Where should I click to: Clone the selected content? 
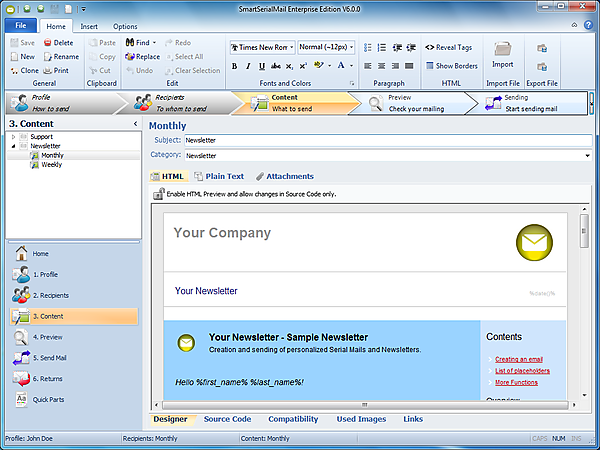24,70
